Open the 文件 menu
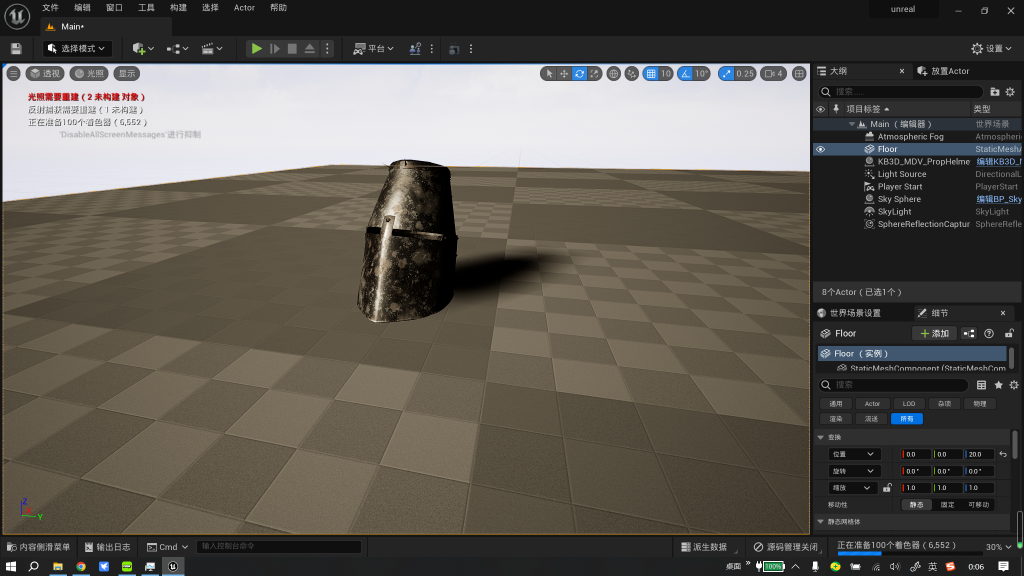Image resolution: width=1024 pixels, height=576 pixels. click(x=50, y=8)
